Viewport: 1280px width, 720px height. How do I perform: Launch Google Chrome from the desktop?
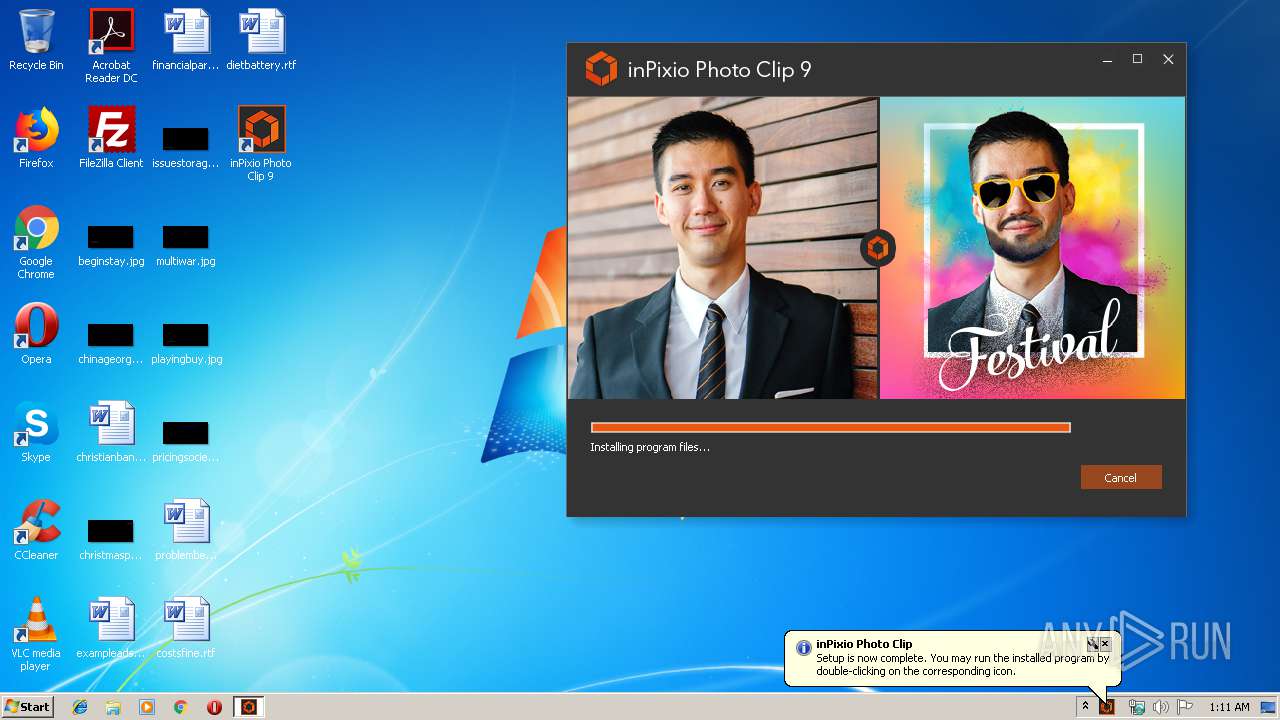click(36, 242)
